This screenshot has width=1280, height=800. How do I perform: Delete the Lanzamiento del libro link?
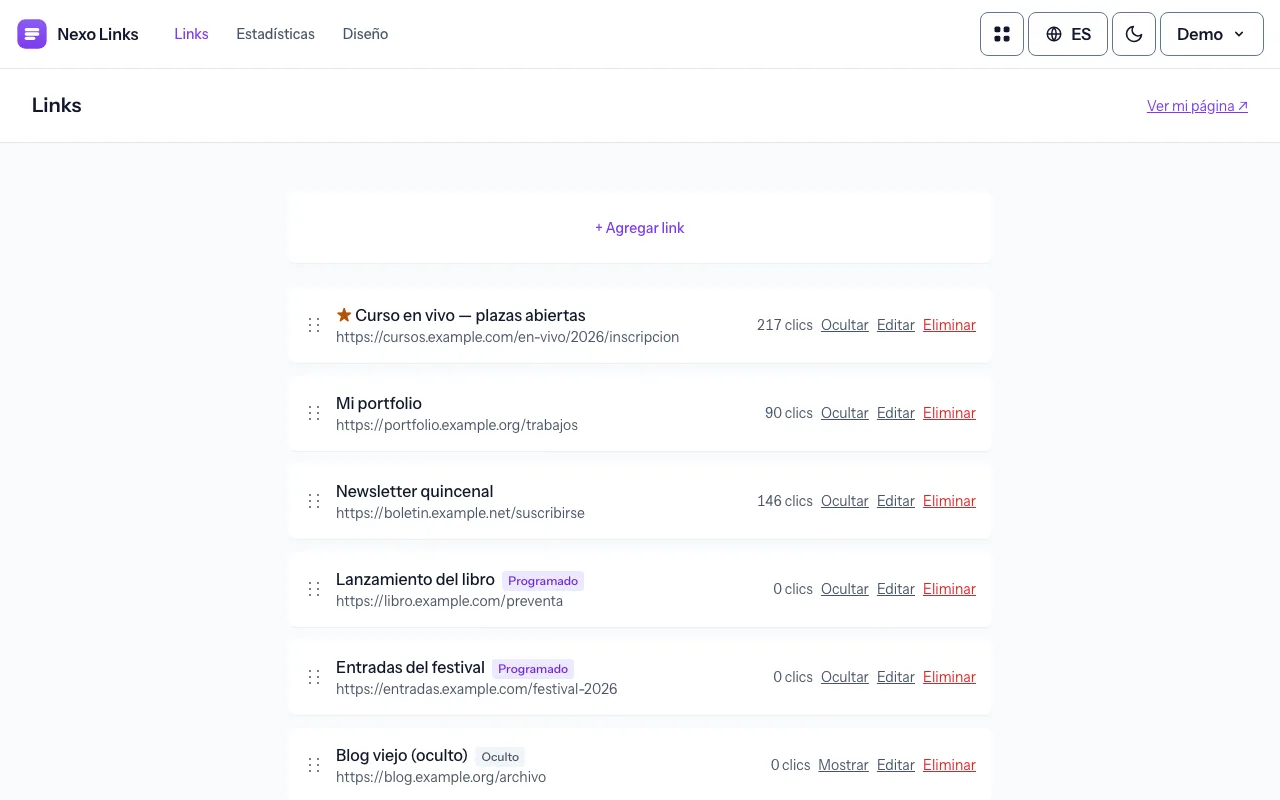point(949,589)
